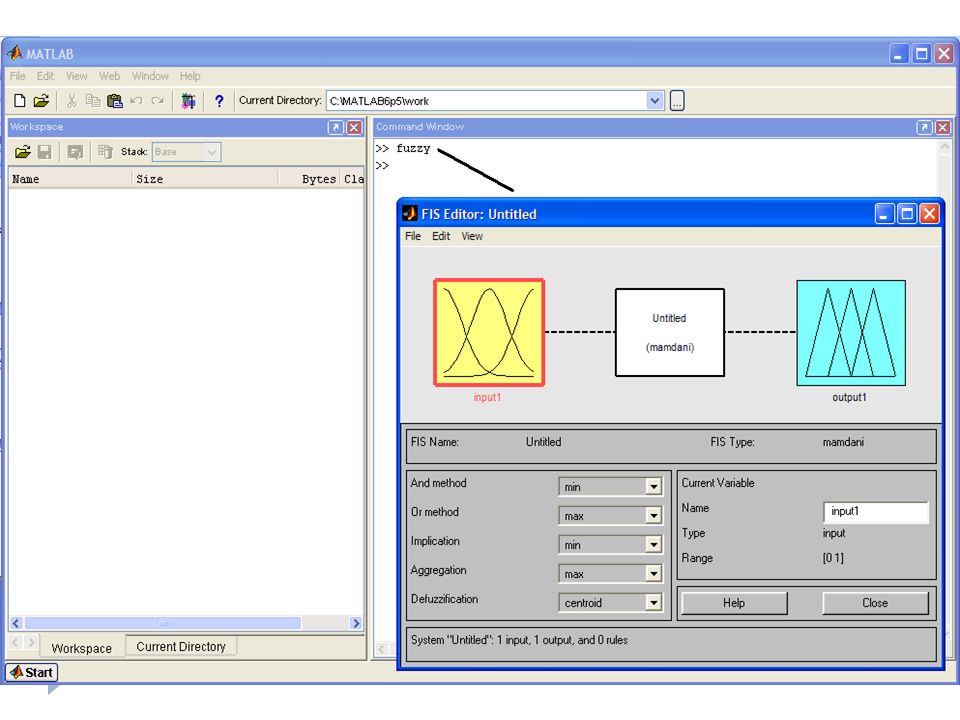Screen dimensions: 960x720
Task: Open the MATLAB File menu
Action: 18,76
